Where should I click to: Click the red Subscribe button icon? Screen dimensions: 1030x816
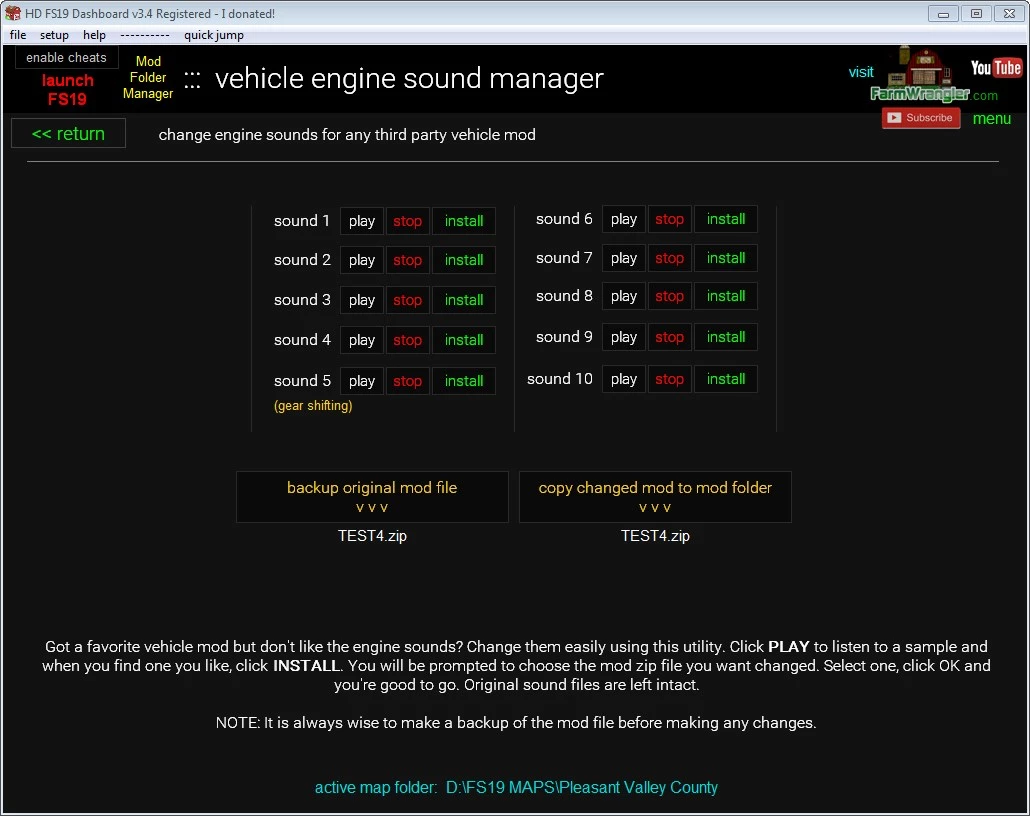(920, 117)
